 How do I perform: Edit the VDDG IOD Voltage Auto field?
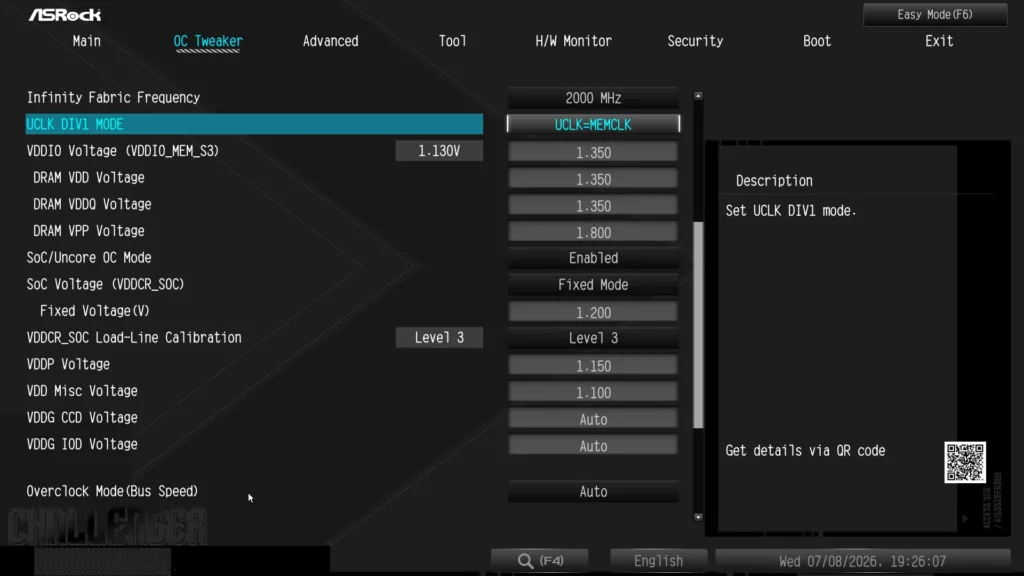tap(593, 446)
